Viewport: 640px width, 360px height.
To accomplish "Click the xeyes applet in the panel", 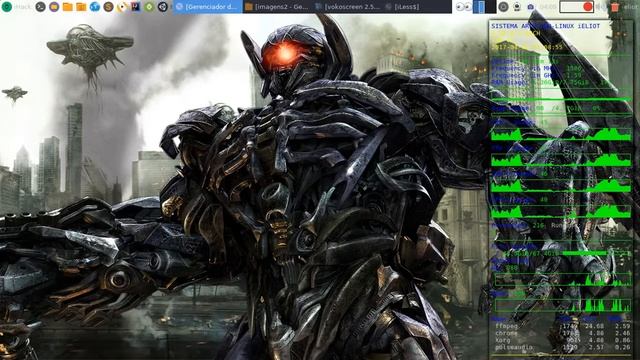I will (x=464, y=7).
